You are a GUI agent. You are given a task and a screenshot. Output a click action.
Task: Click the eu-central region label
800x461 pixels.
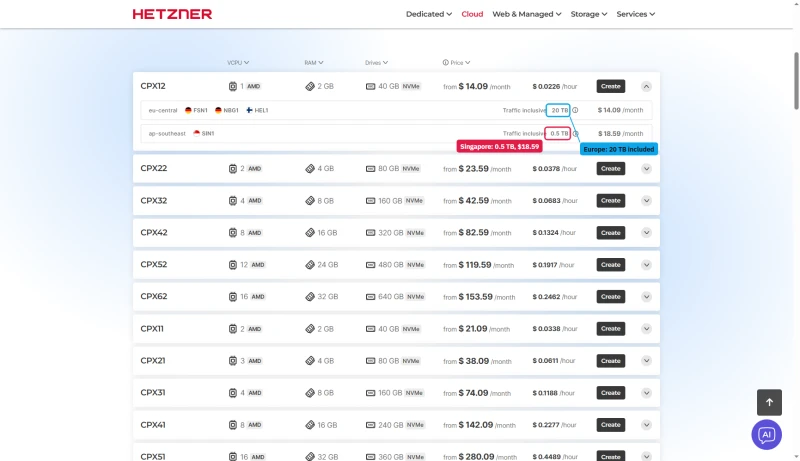click(x=163, y=110)
